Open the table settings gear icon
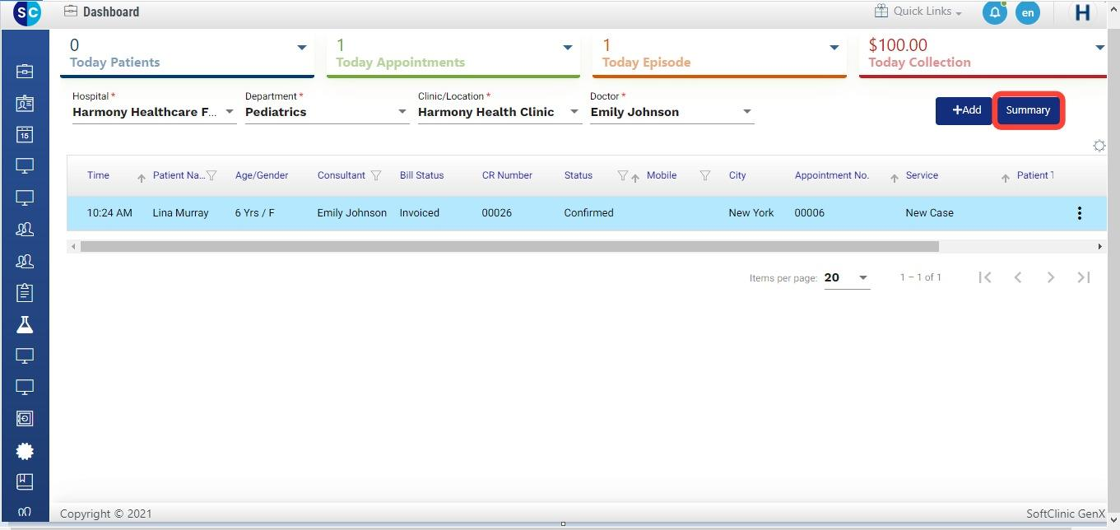 coord(1099,146)
